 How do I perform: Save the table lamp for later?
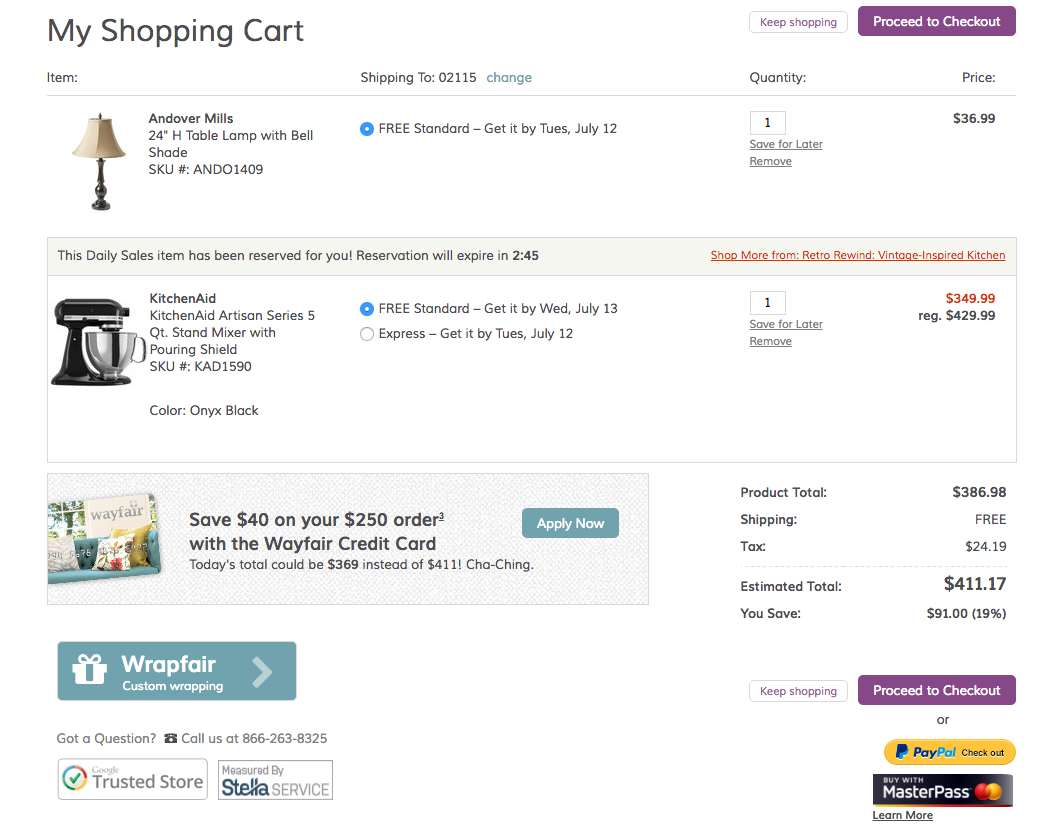(x=786, y=144)
